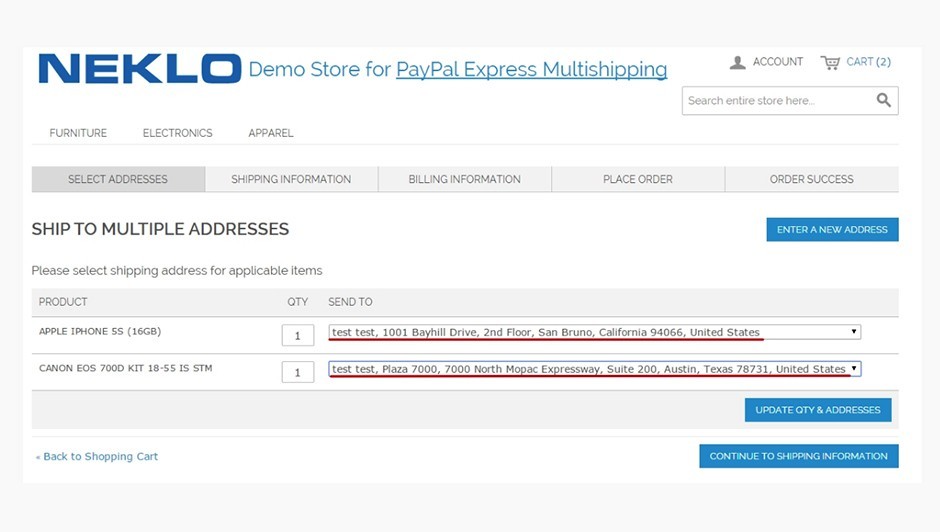Viewport: 940px width, 532px height.
Task: Click the 'Please select shipping address' text
Action: (x=177, y=270)
